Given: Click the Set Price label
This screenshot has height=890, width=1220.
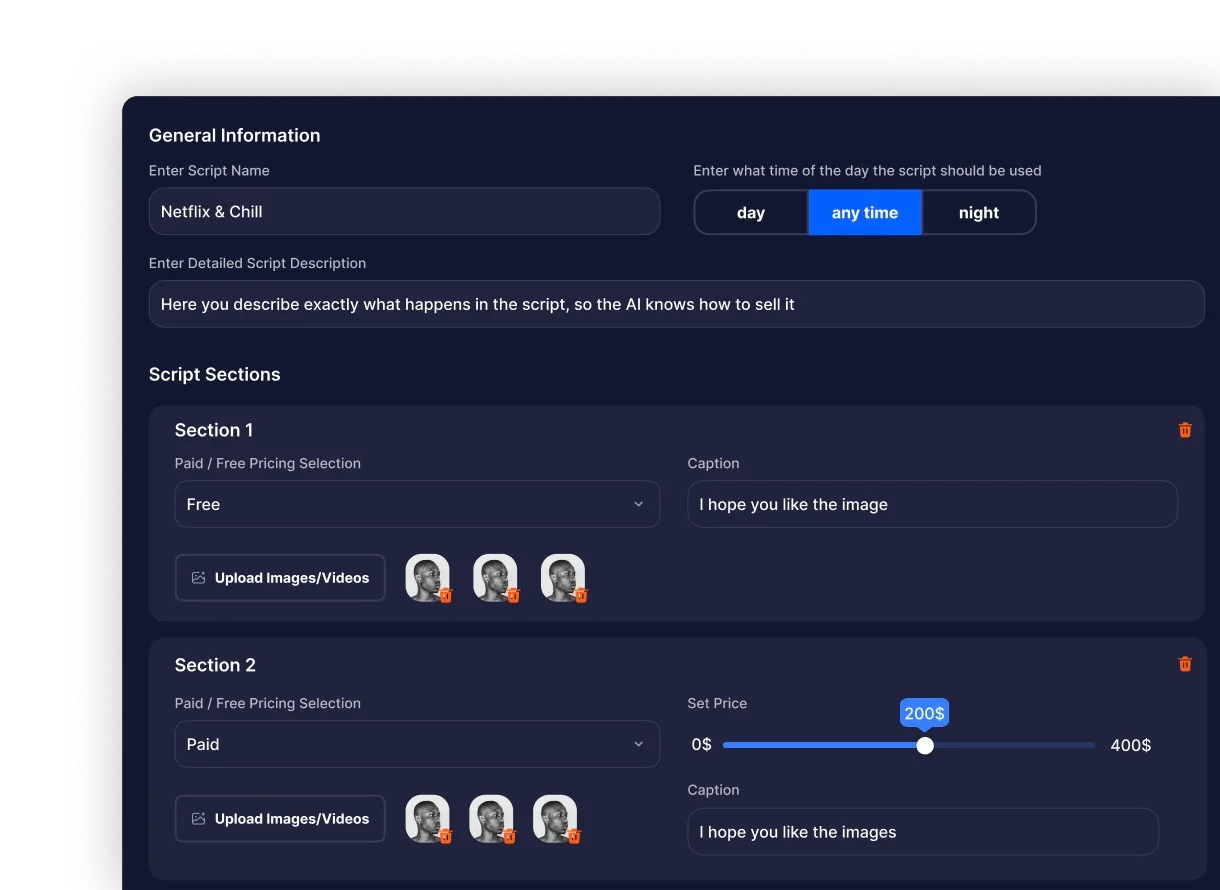Looking at the screenshot, I should pos(717,703).
